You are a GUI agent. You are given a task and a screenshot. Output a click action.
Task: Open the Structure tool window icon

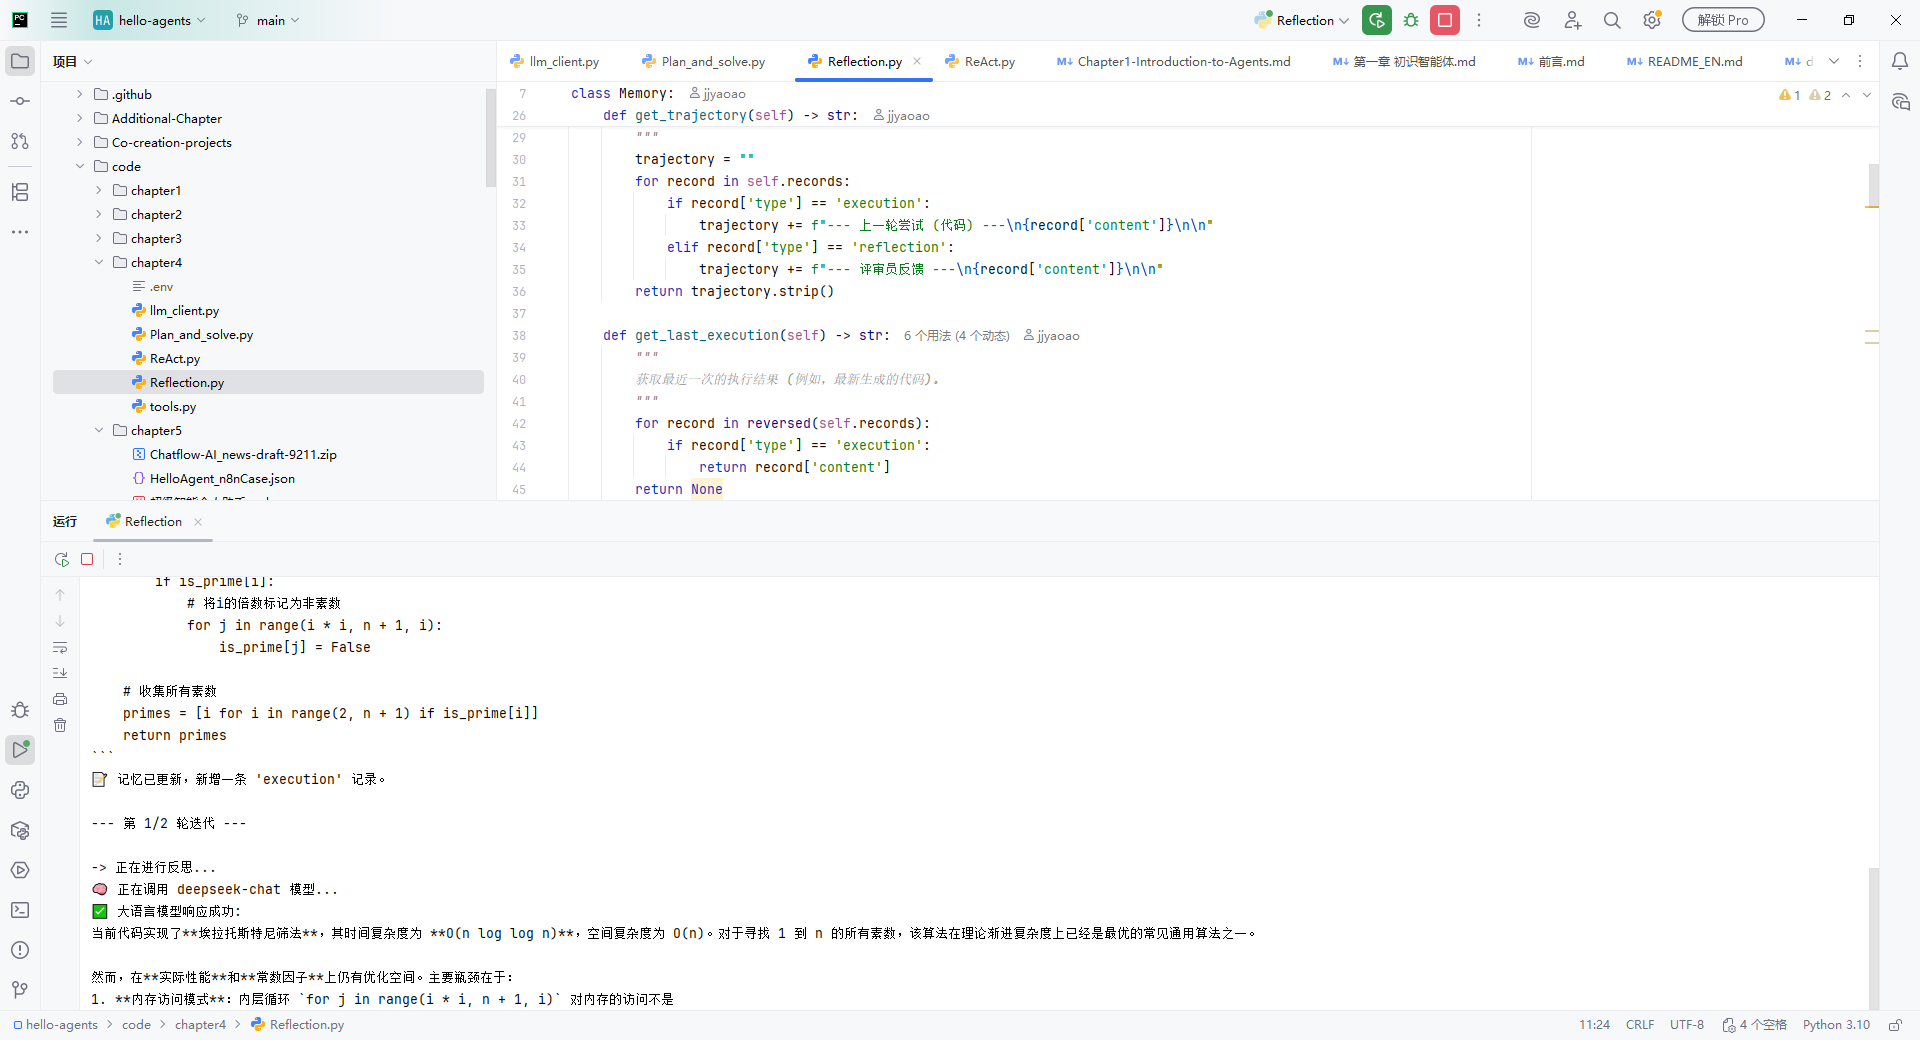pyautogui.click(x=20, y=192)
